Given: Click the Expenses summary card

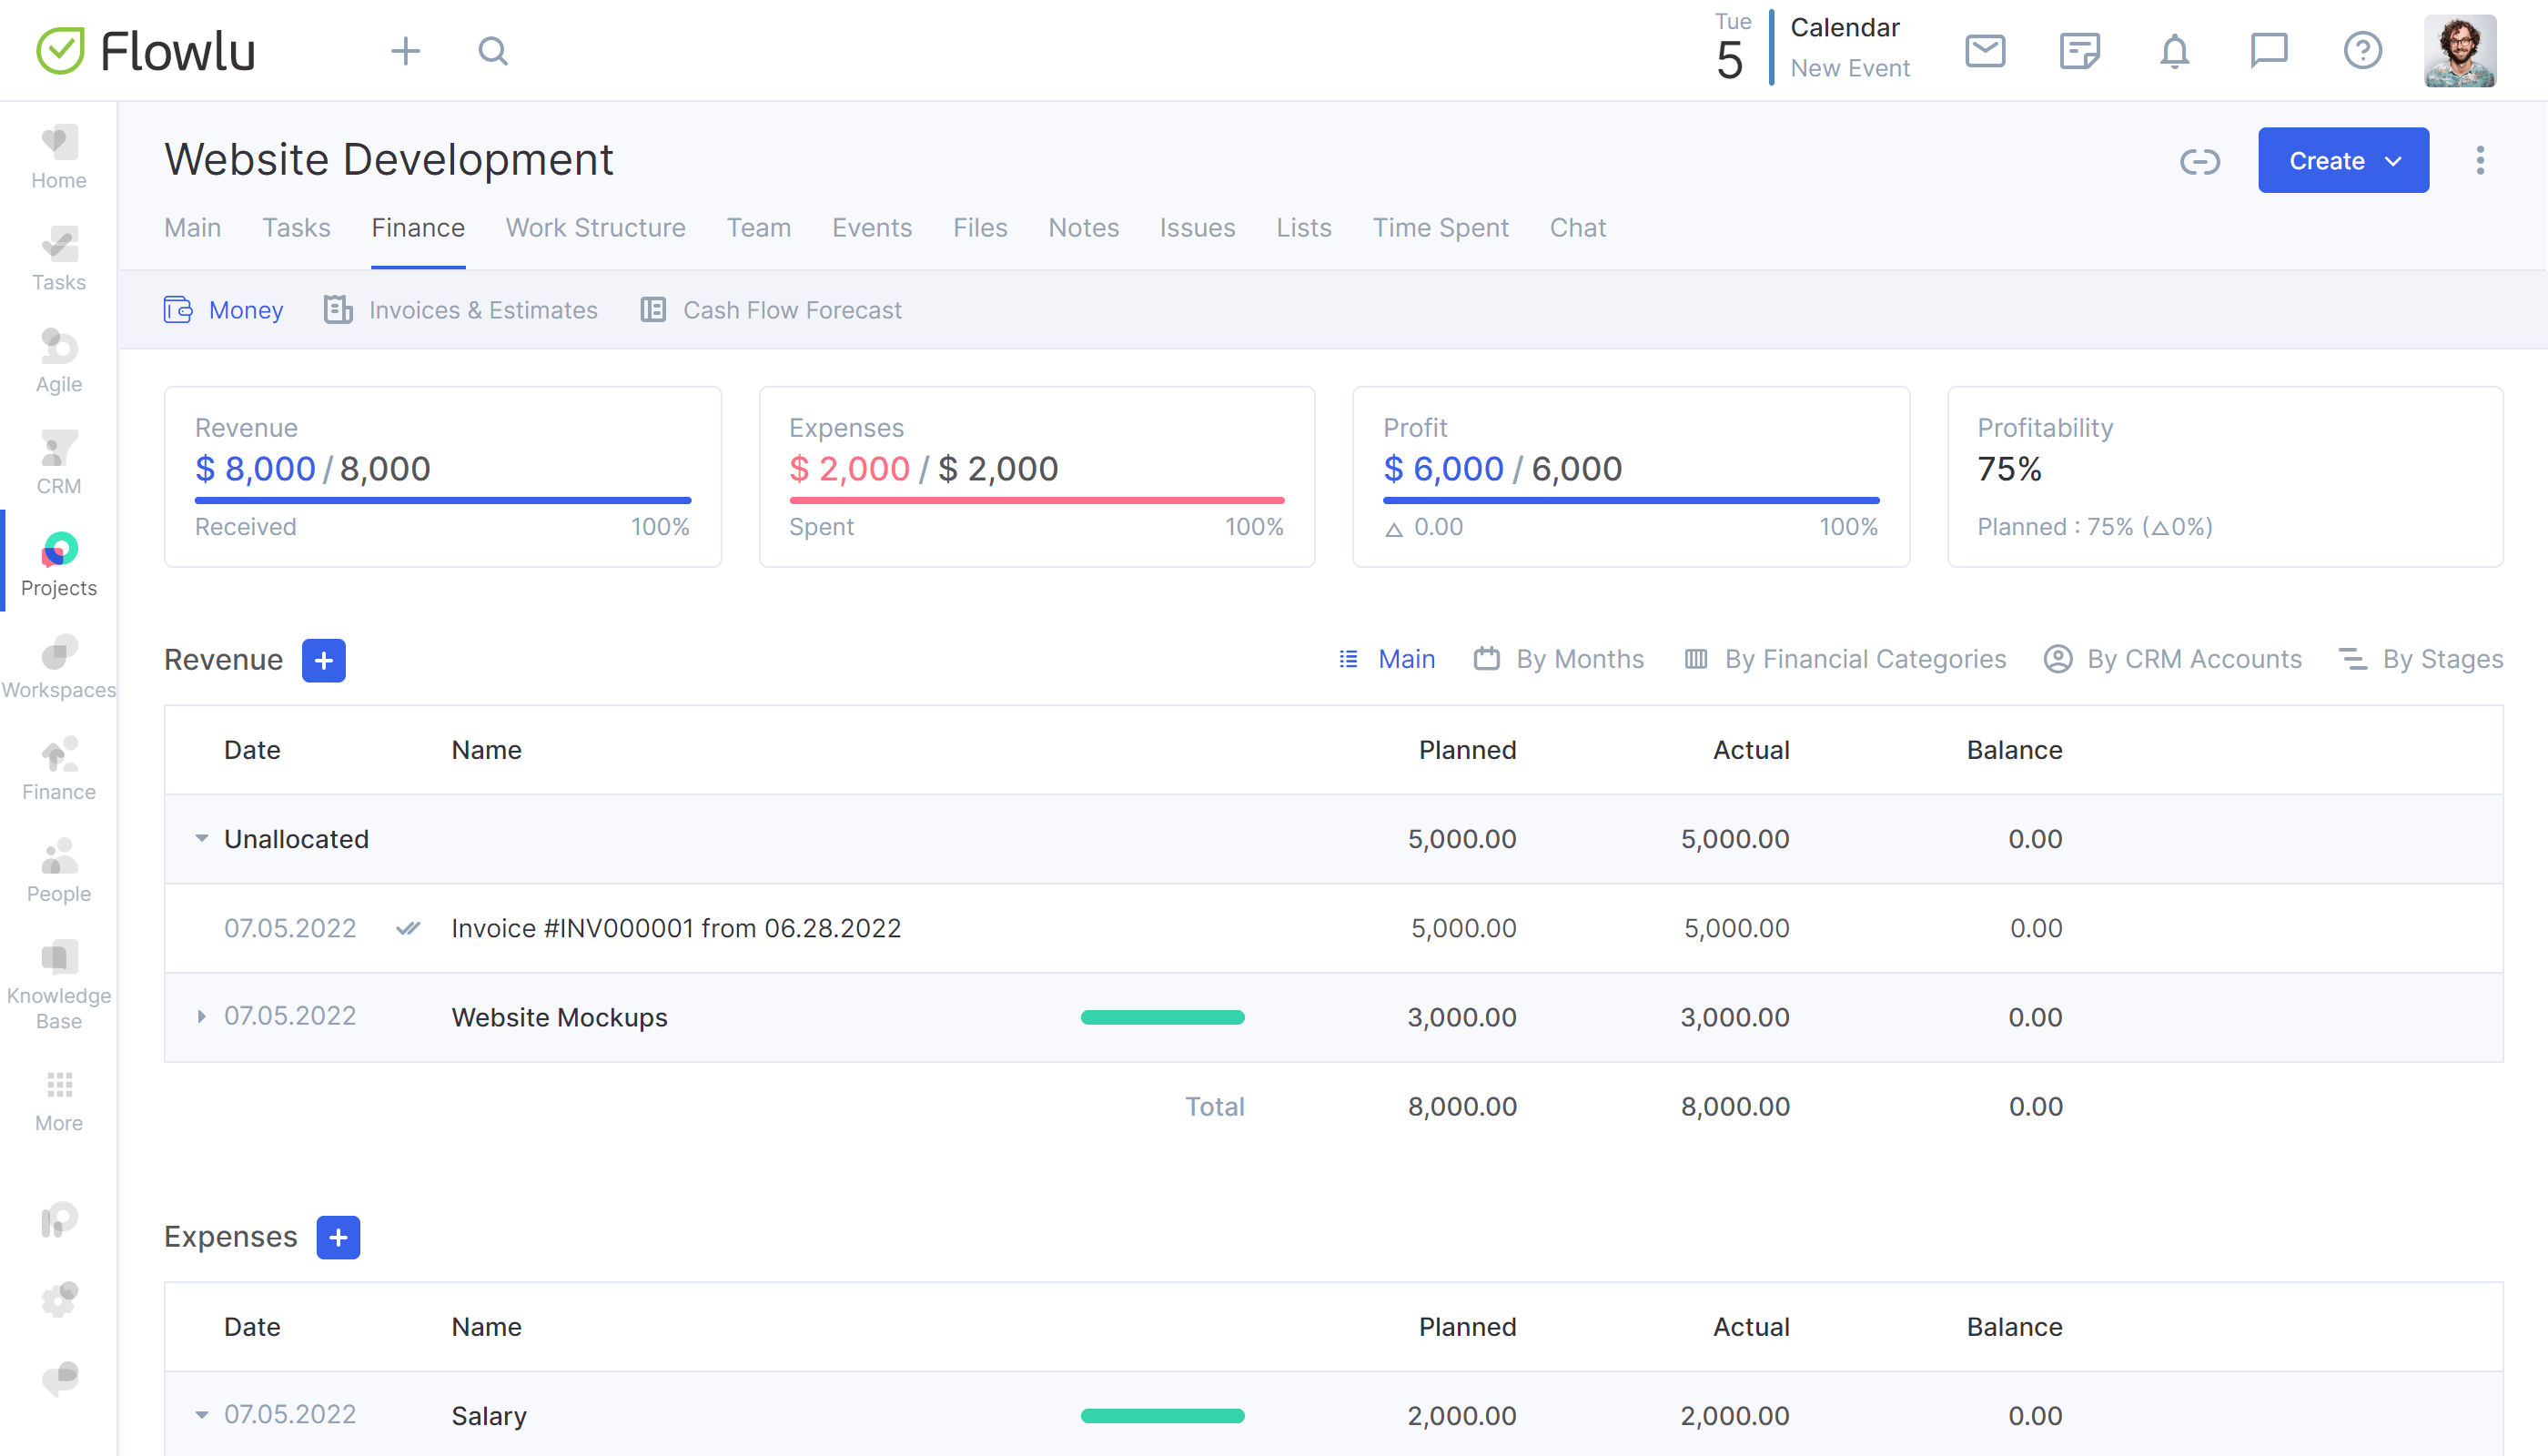Looking at the screenshot, I should point(1037,477).
